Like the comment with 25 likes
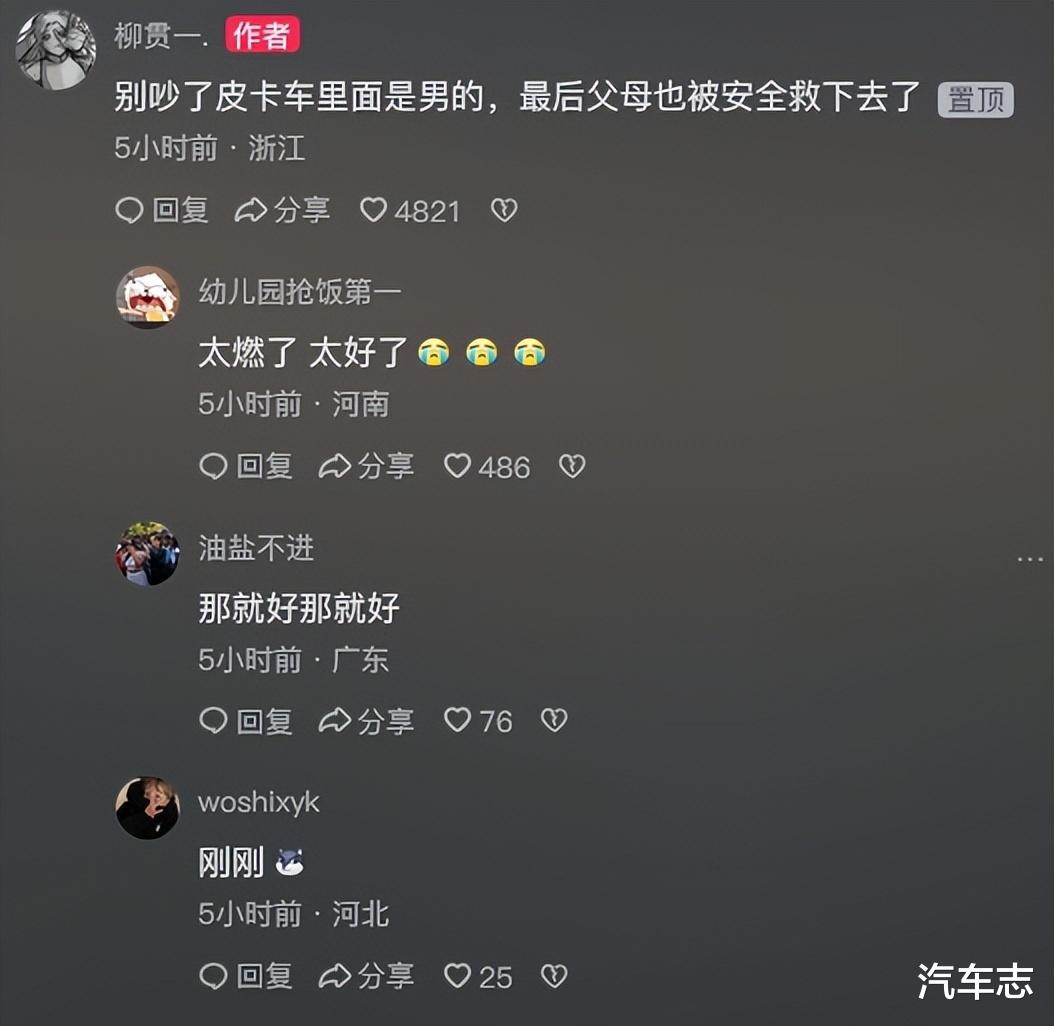1054x1026 pixels. point(478,976)
